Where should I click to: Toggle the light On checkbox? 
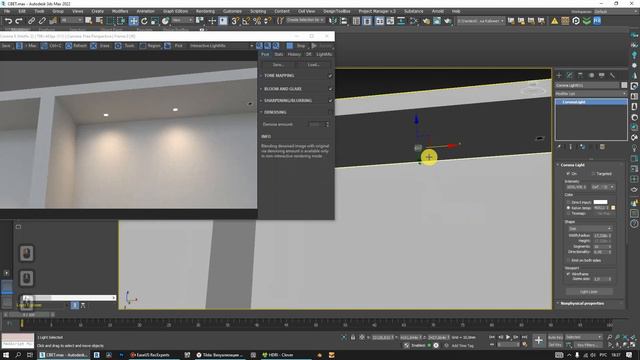pos(568,174)
